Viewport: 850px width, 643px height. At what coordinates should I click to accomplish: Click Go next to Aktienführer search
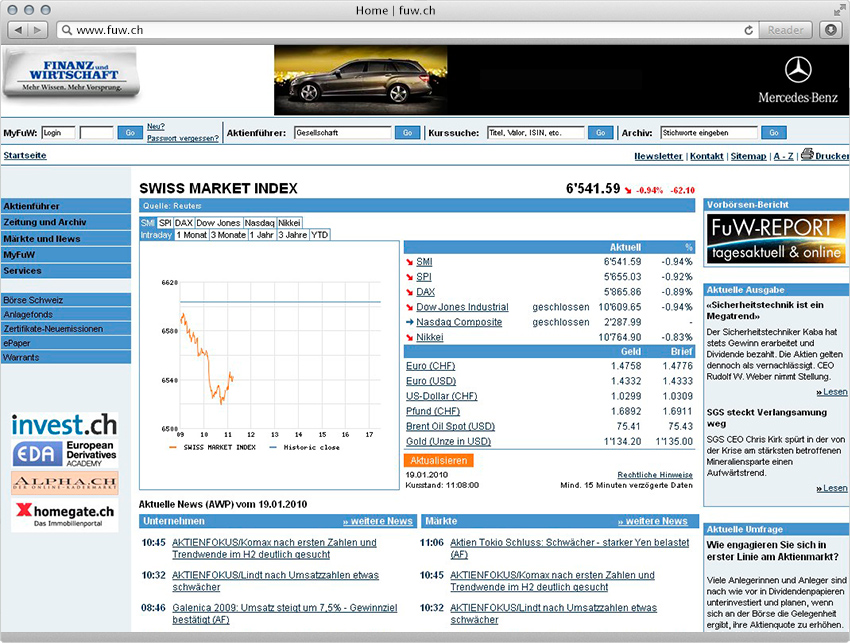click(x=408, y=133)
